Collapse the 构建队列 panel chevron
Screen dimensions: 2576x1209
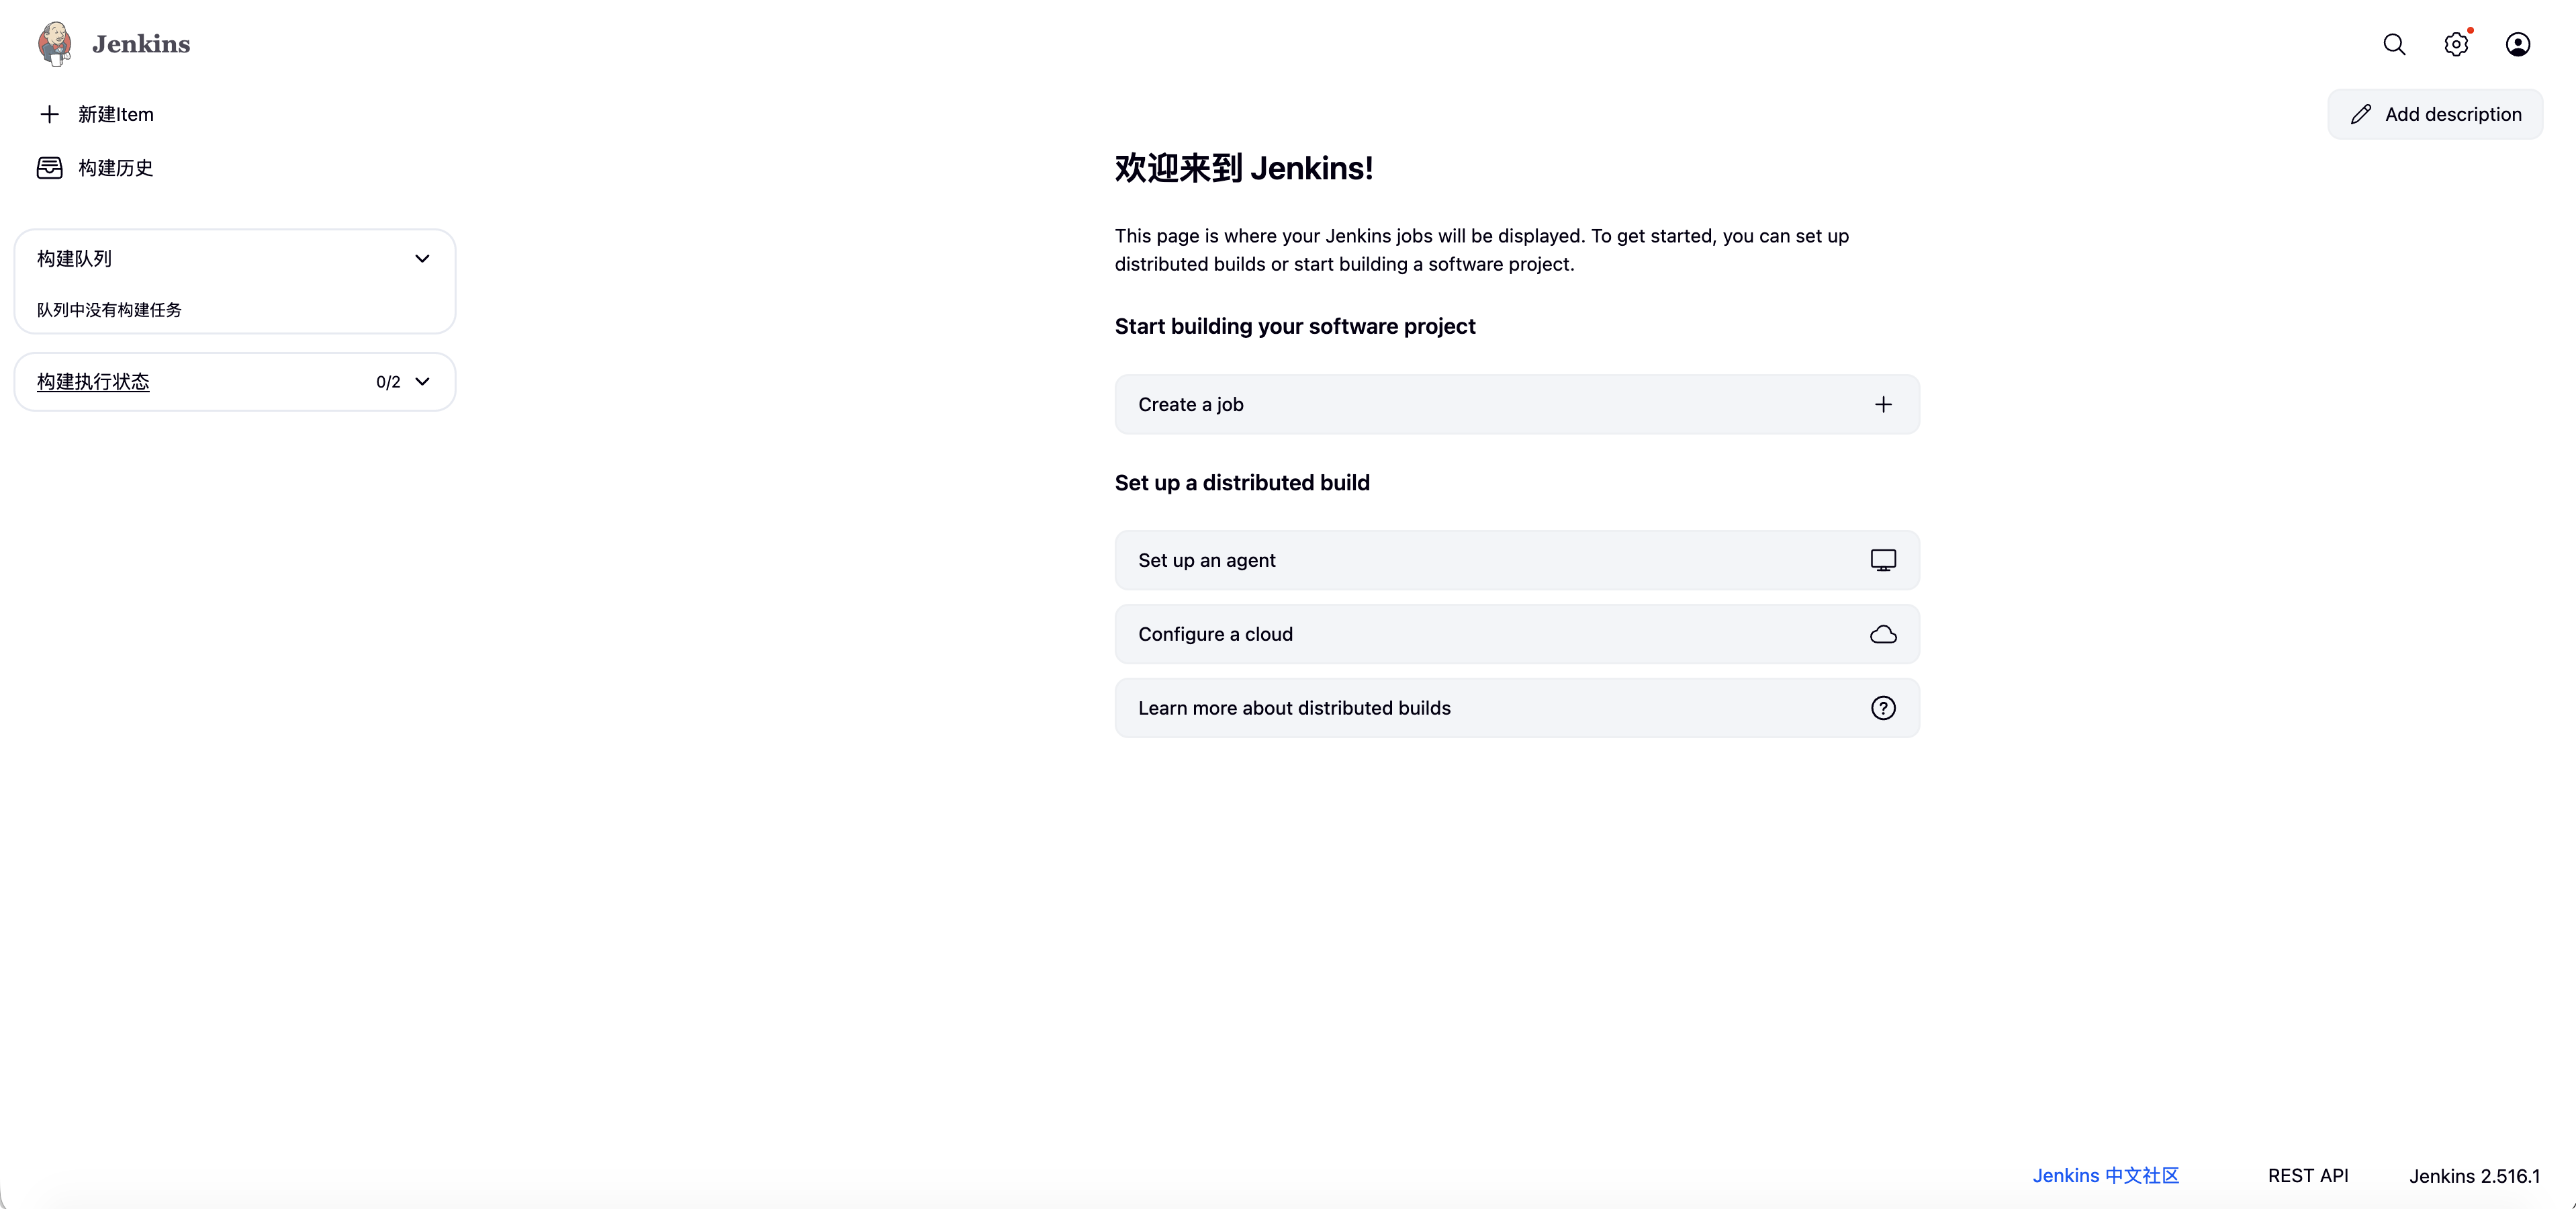point(422,258)
